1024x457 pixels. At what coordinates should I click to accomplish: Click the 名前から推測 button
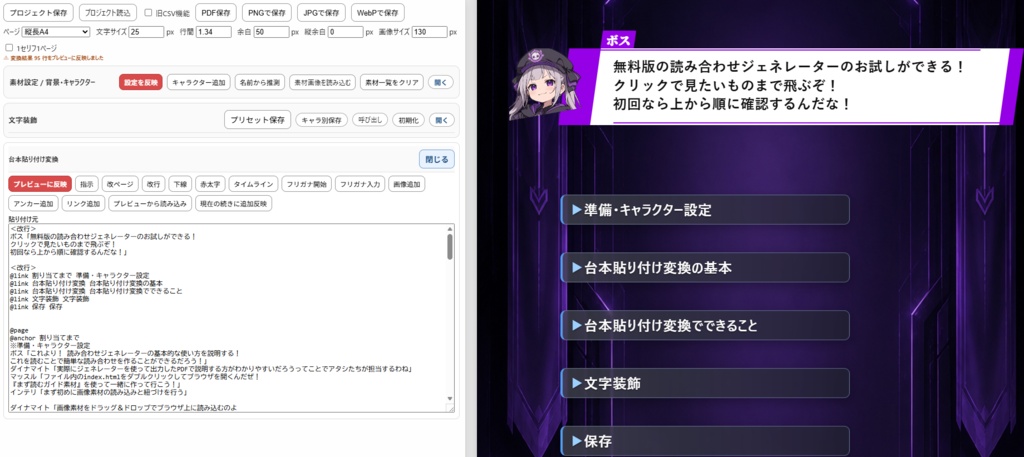pos(259,82)
